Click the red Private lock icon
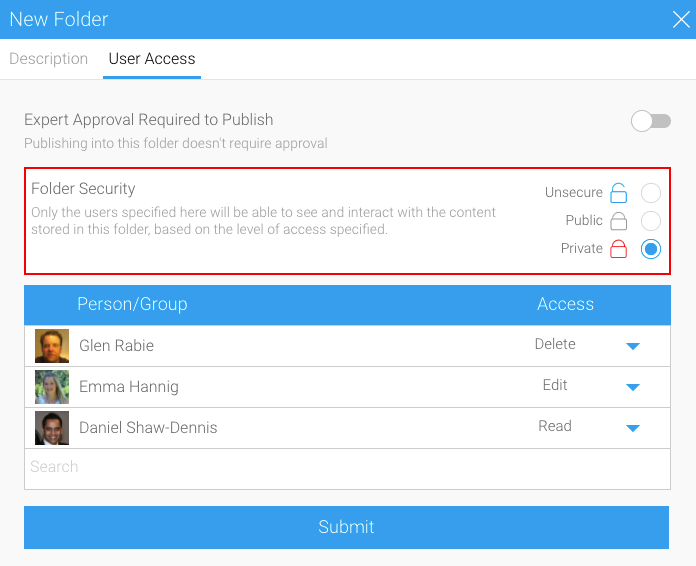The height and width of the screenshot is (566, 696). [619, 249]
